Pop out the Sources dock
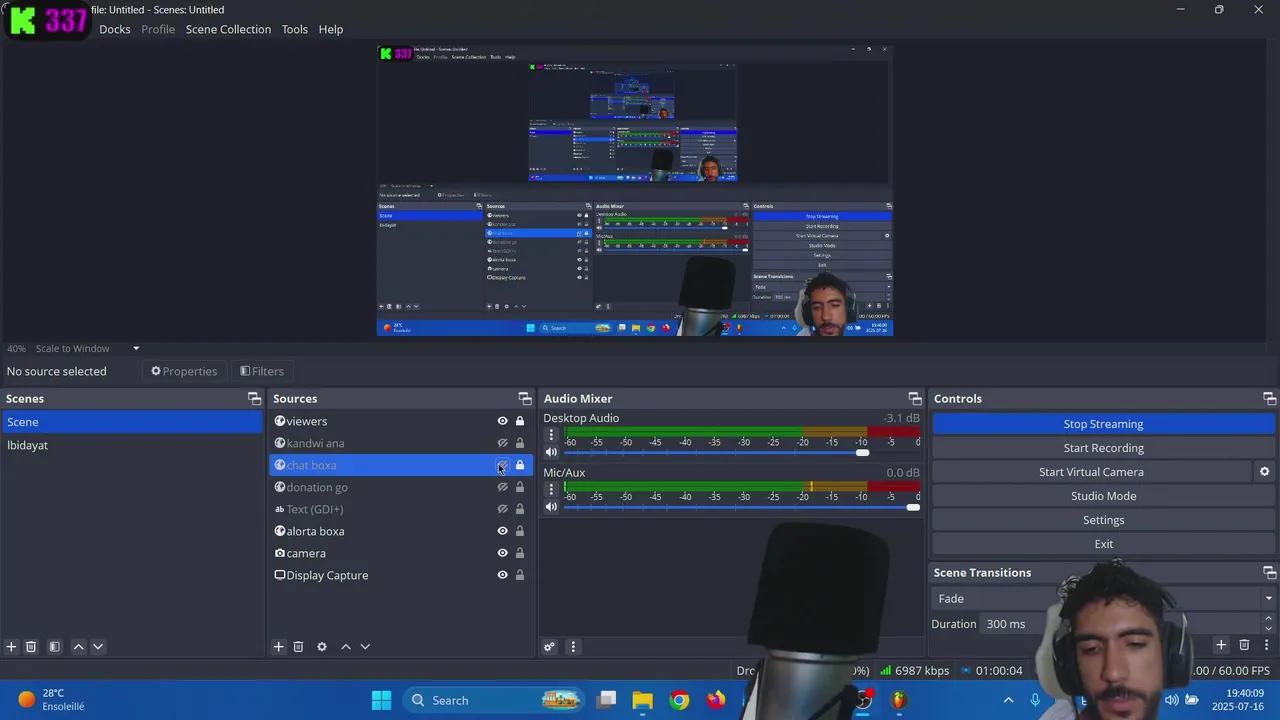Screen dimensions: 1280x720 pyautogui.click(x=524, y=398)
